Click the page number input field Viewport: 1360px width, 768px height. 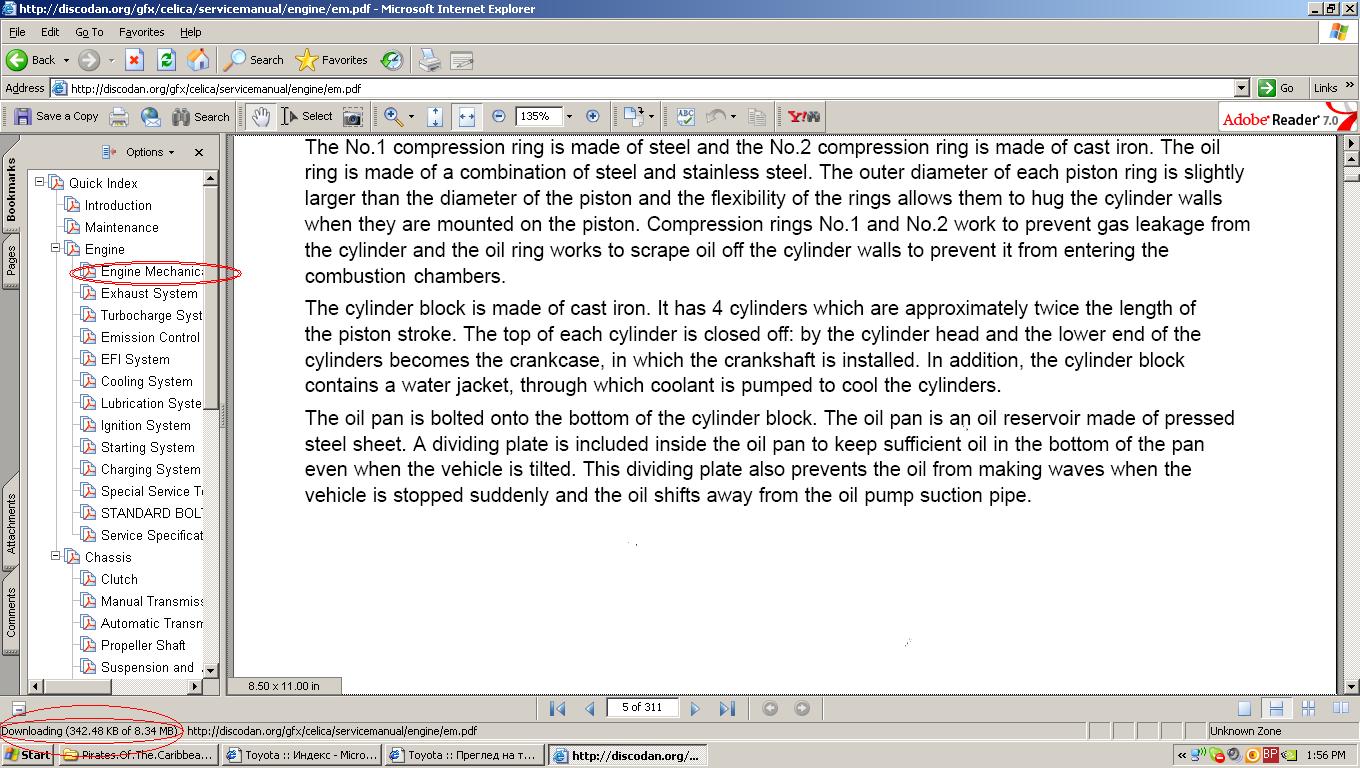point(641,707)
